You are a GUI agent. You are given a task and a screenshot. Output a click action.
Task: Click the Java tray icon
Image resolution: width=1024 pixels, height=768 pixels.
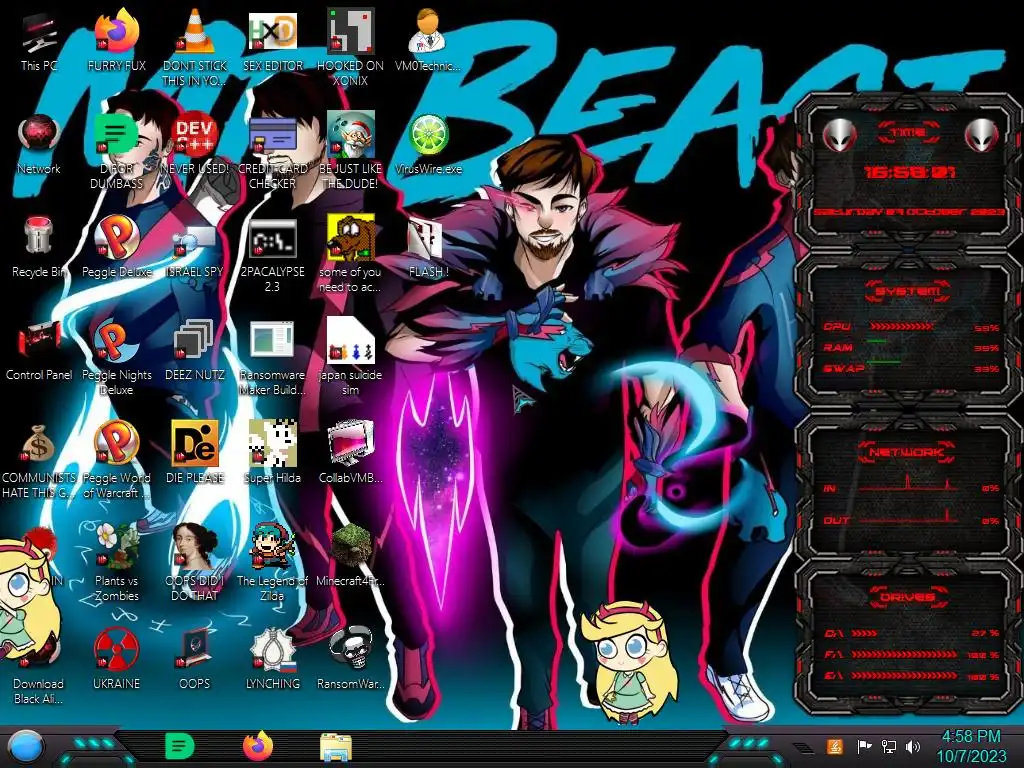click(835, 746)
